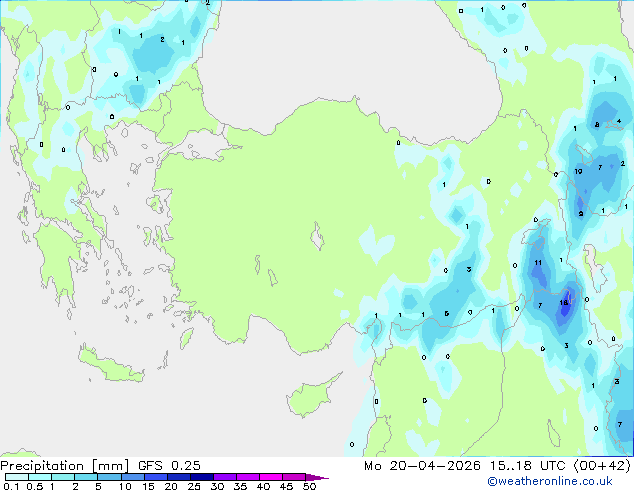Screen dimensions: 634x490
Task: Click the "18" precipitation value on map
Action: tap(564, 302)
